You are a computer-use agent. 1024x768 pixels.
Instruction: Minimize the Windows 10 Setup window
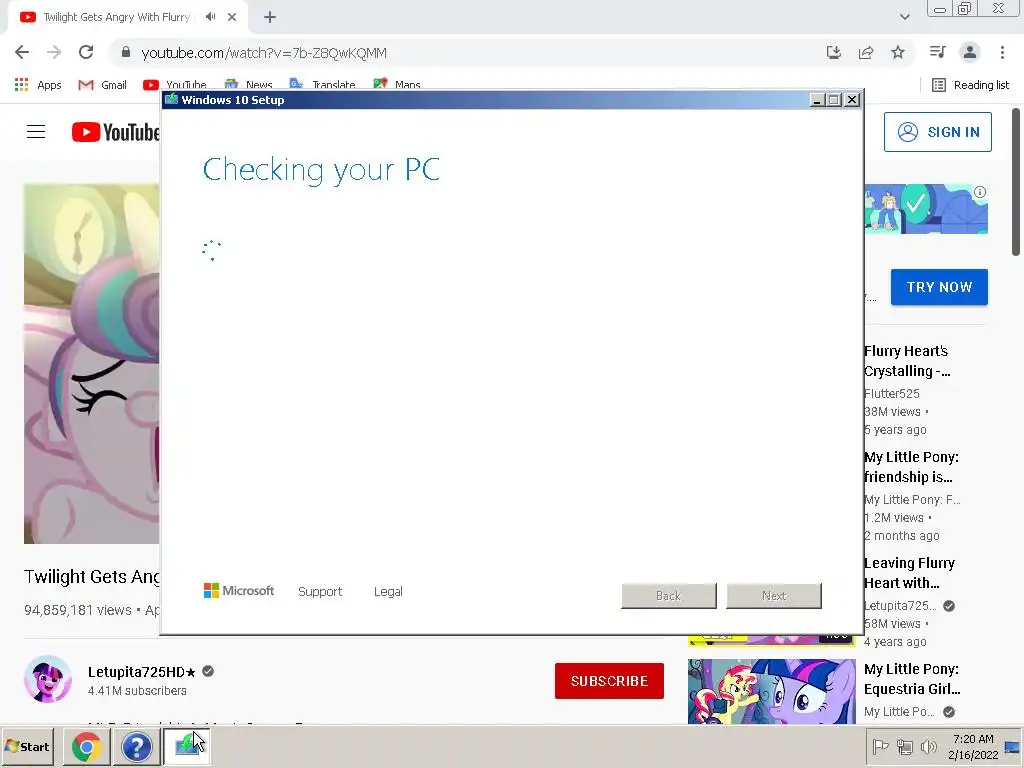(817, 100)
